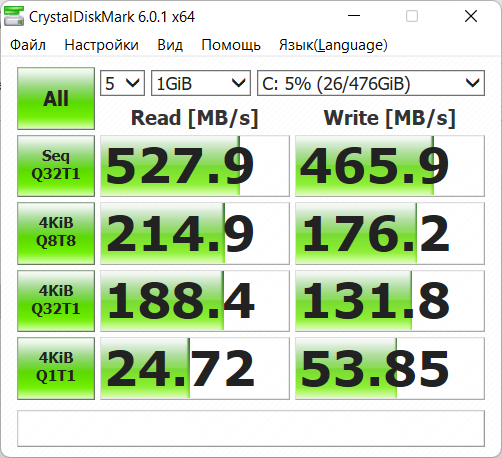502x458 pixels.
Task: Start the 4KiB Q8T8 test
Action: 56,233
